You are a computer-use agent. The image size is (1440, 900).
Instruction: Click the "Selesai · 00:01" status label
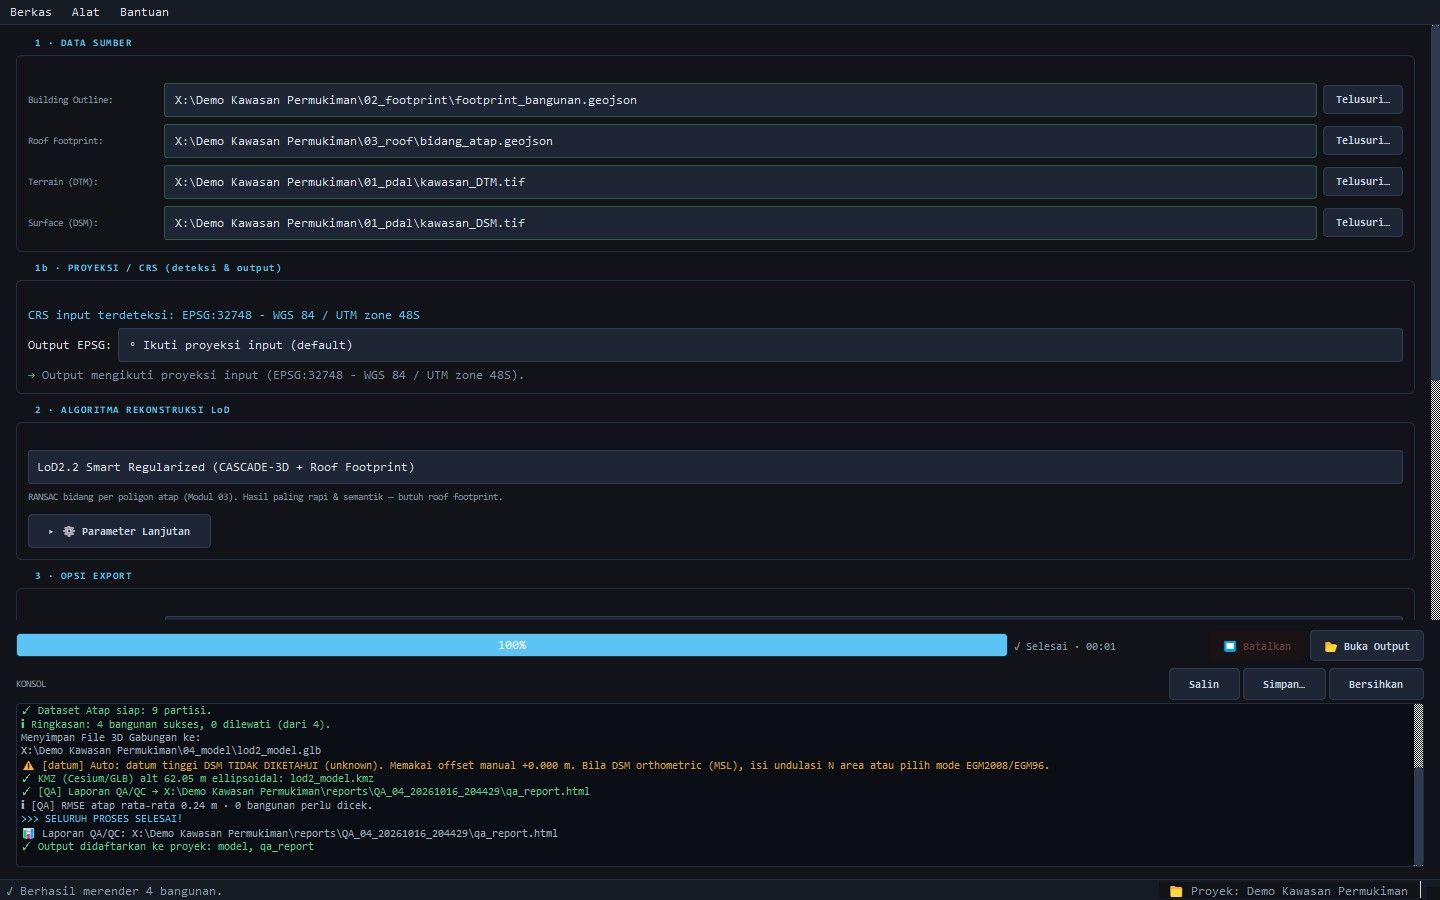coord(1065,647)
